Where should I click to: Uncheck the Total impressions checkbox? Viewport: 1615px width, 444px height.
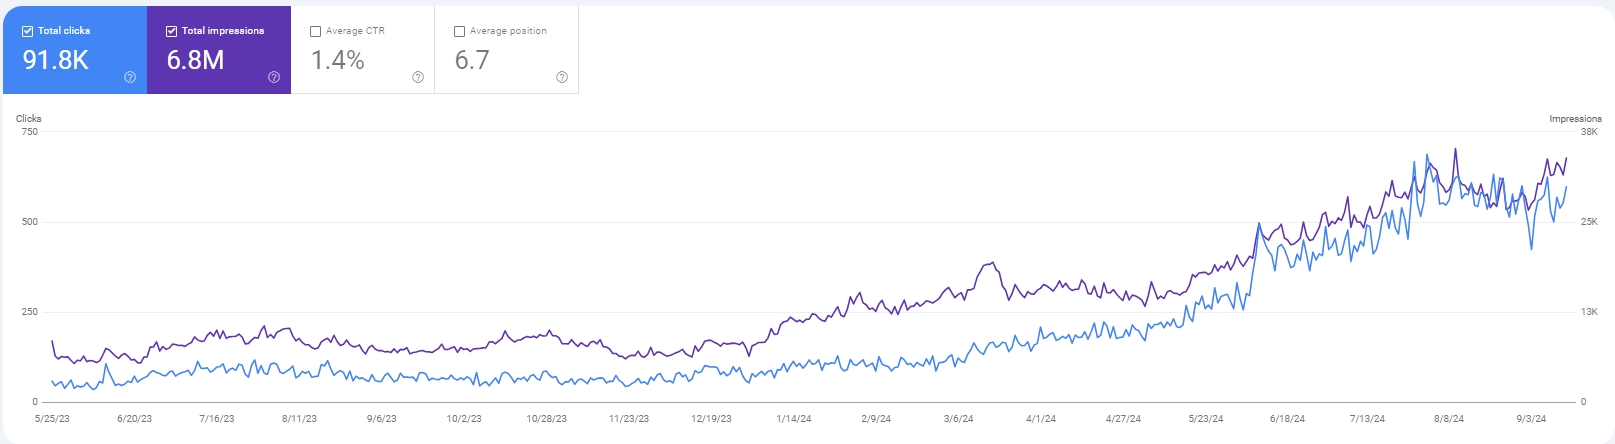tap(172, 31)
